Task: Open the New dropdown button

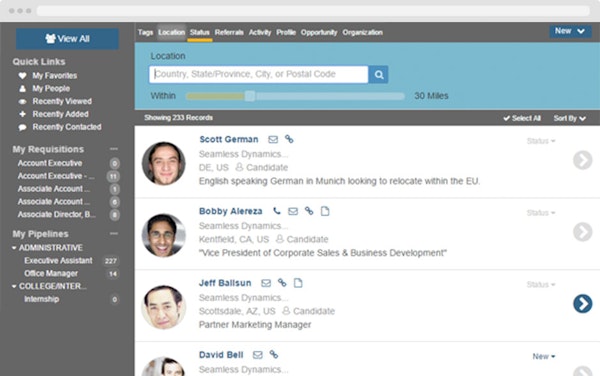Action: pos(569,31)
